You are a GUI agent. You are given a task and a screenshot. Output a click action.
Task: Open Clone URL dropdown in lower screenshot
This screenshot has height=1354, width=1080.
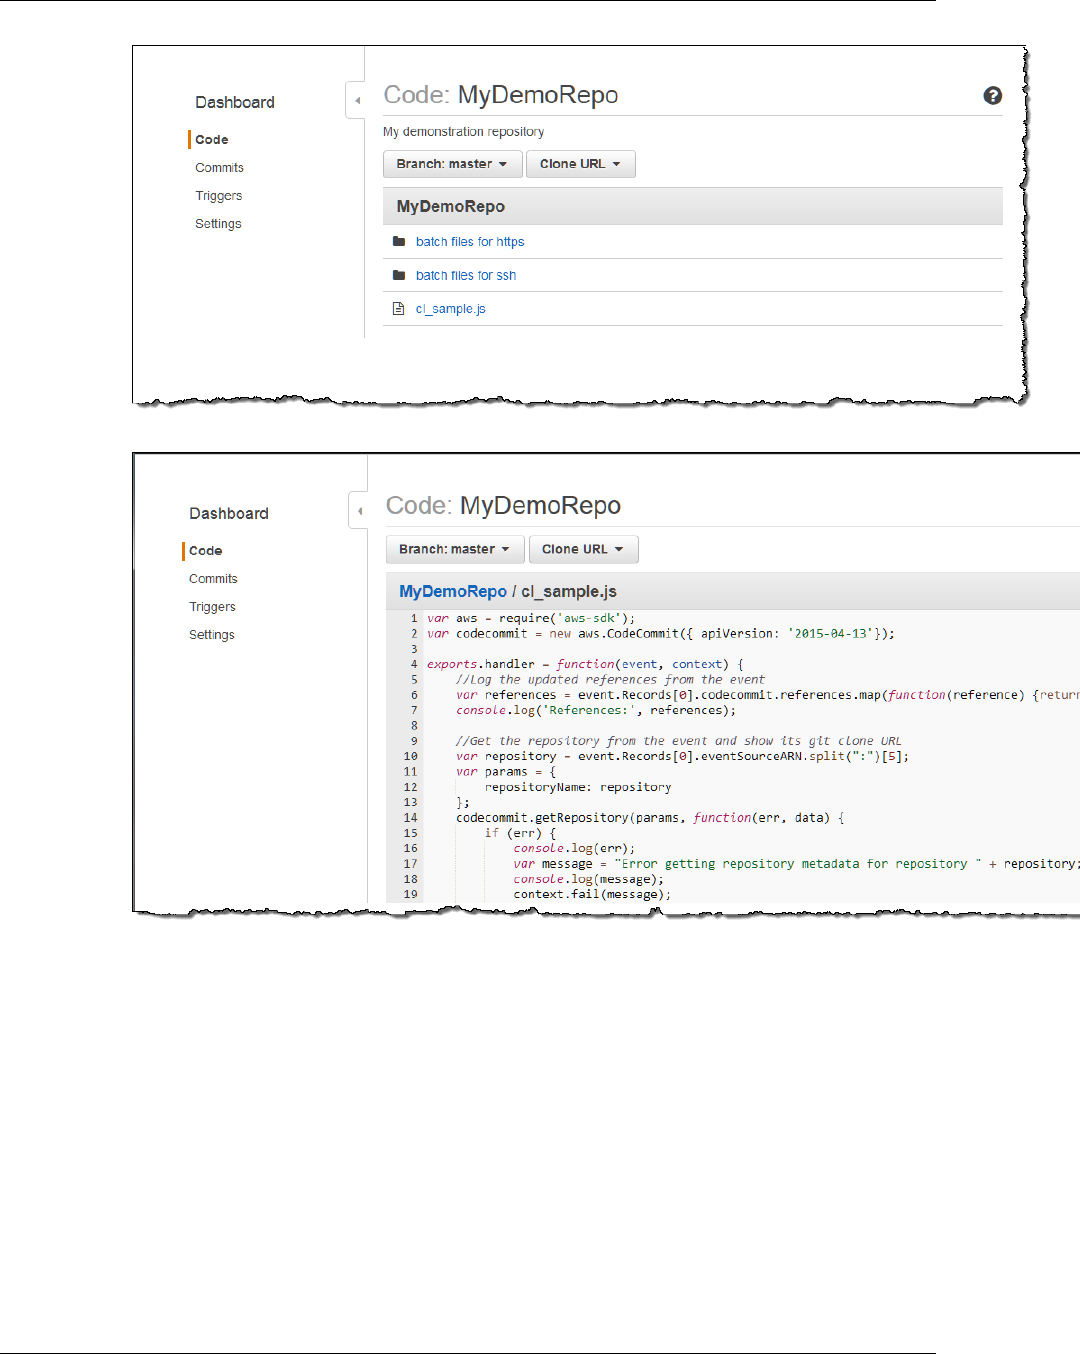tap(583, 549)
